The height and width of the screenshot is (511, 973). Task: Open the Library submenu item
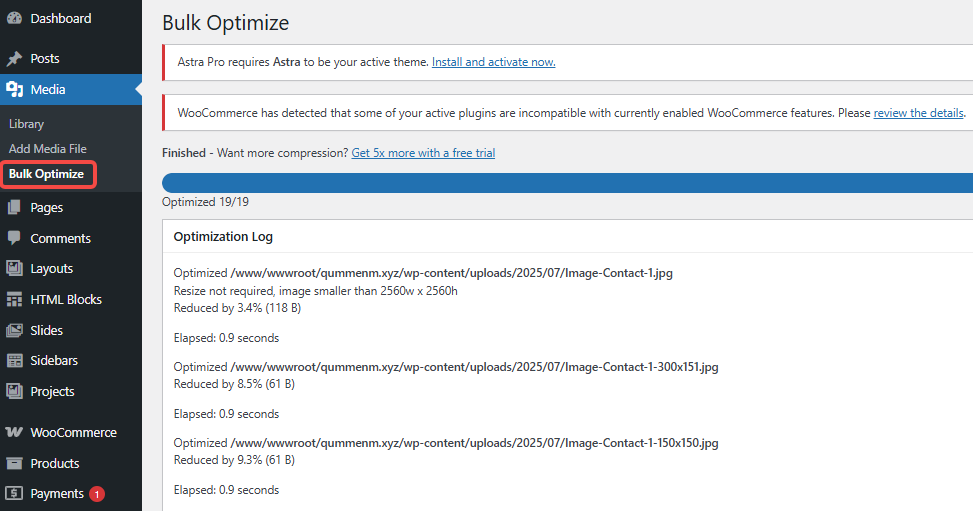[x=26, y=124]
